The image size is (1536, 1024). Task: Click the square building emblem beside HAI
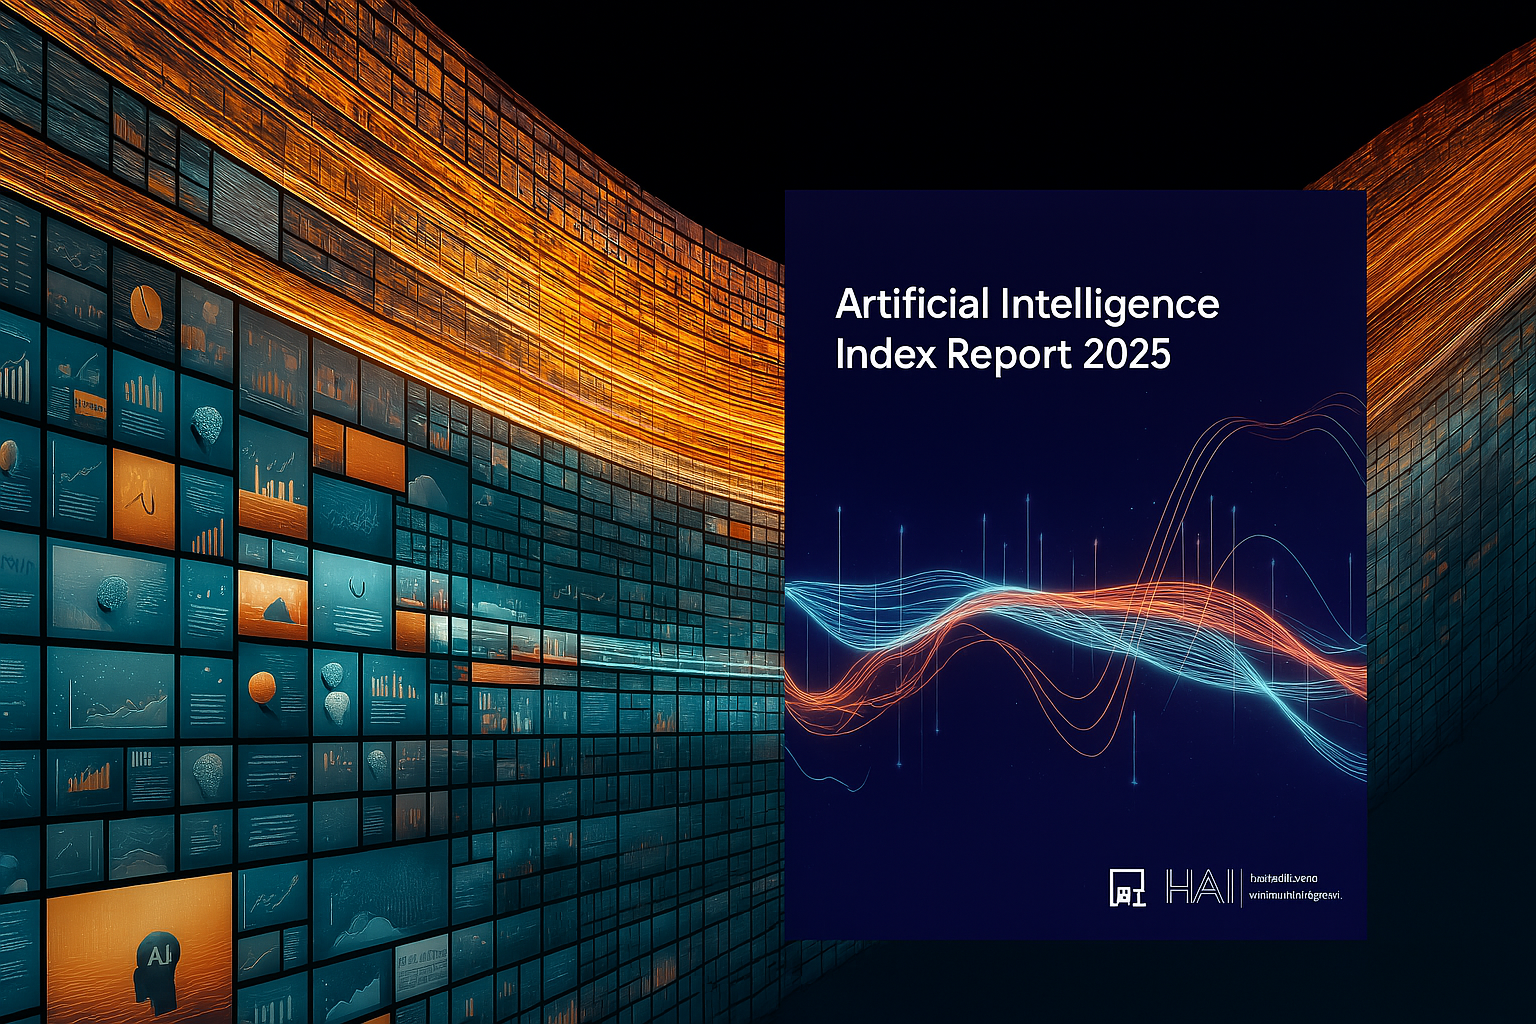pyautogui.click(x=1128, y=887)
